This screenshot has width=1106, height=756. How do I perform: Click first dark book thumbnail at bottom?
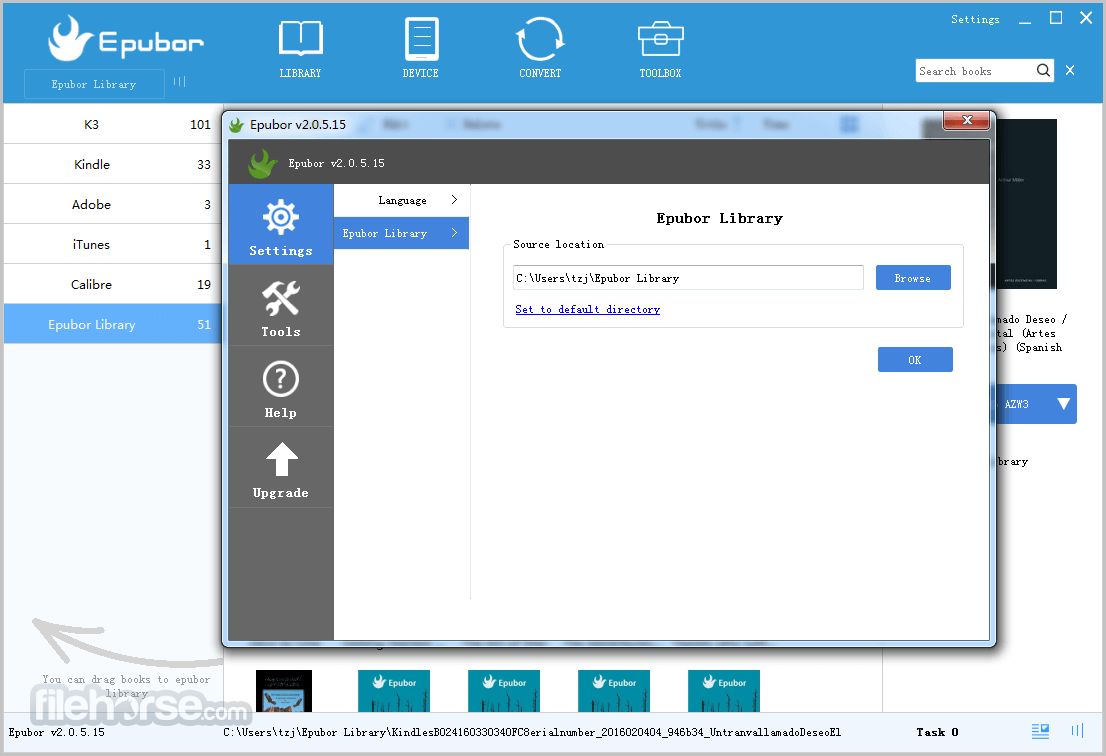click(284, 691)
